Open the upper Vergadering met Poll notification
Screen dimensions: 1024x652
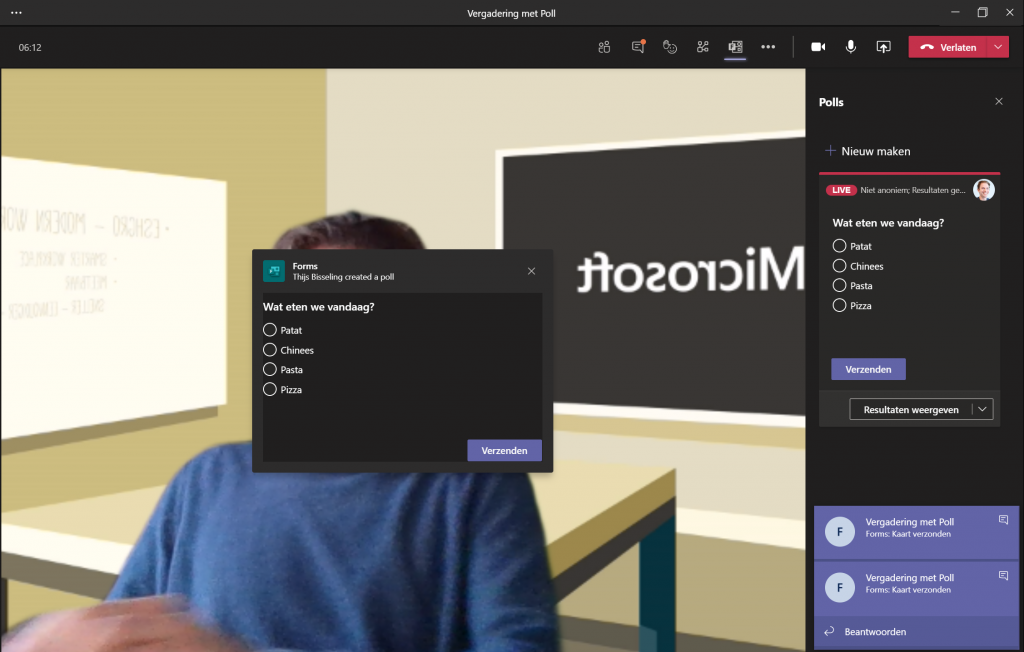pyautogui.click(x=916, y=532)
